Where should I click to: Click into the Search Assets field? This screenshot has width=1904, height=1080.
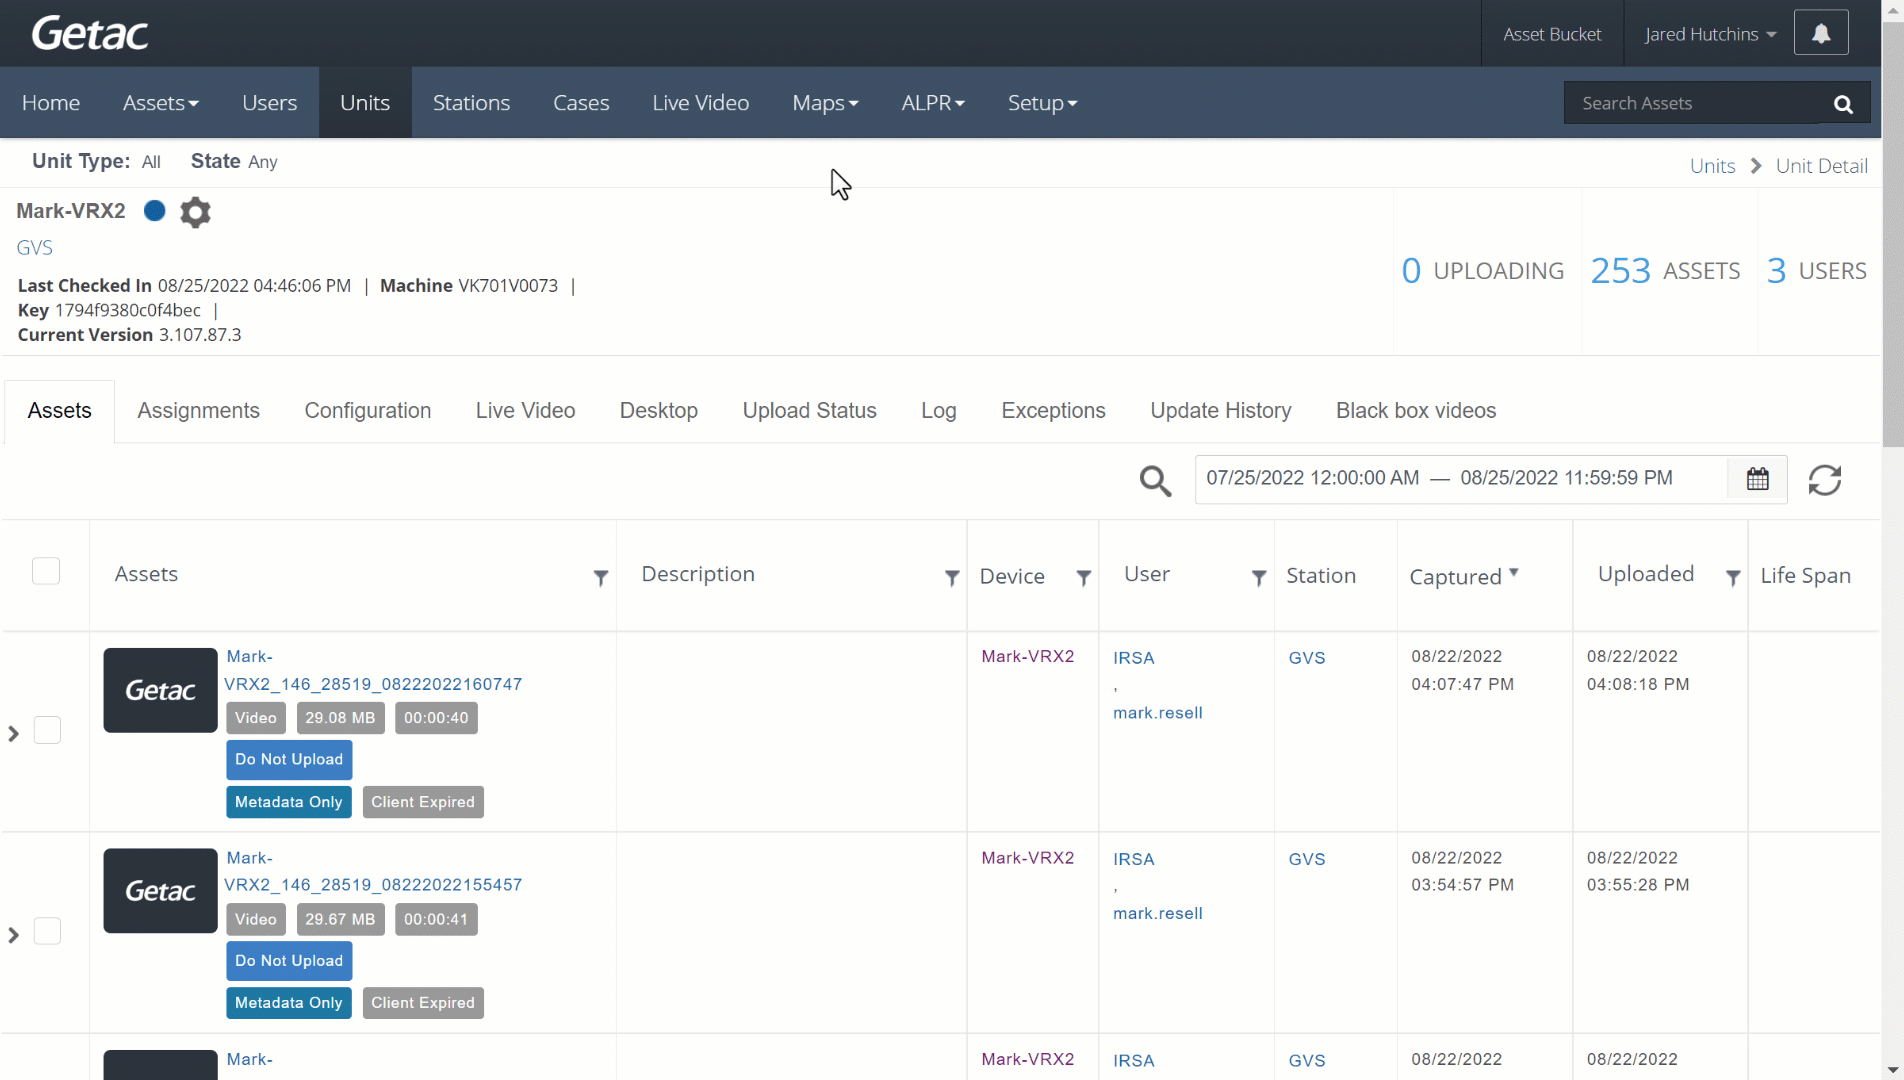[x=1692, y=103]
